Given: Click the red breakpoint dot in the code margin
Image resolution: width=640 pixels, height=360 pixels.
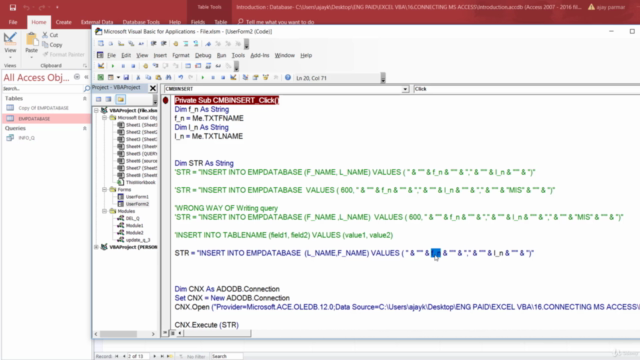Looking at the screenshot, I should 165,100.
